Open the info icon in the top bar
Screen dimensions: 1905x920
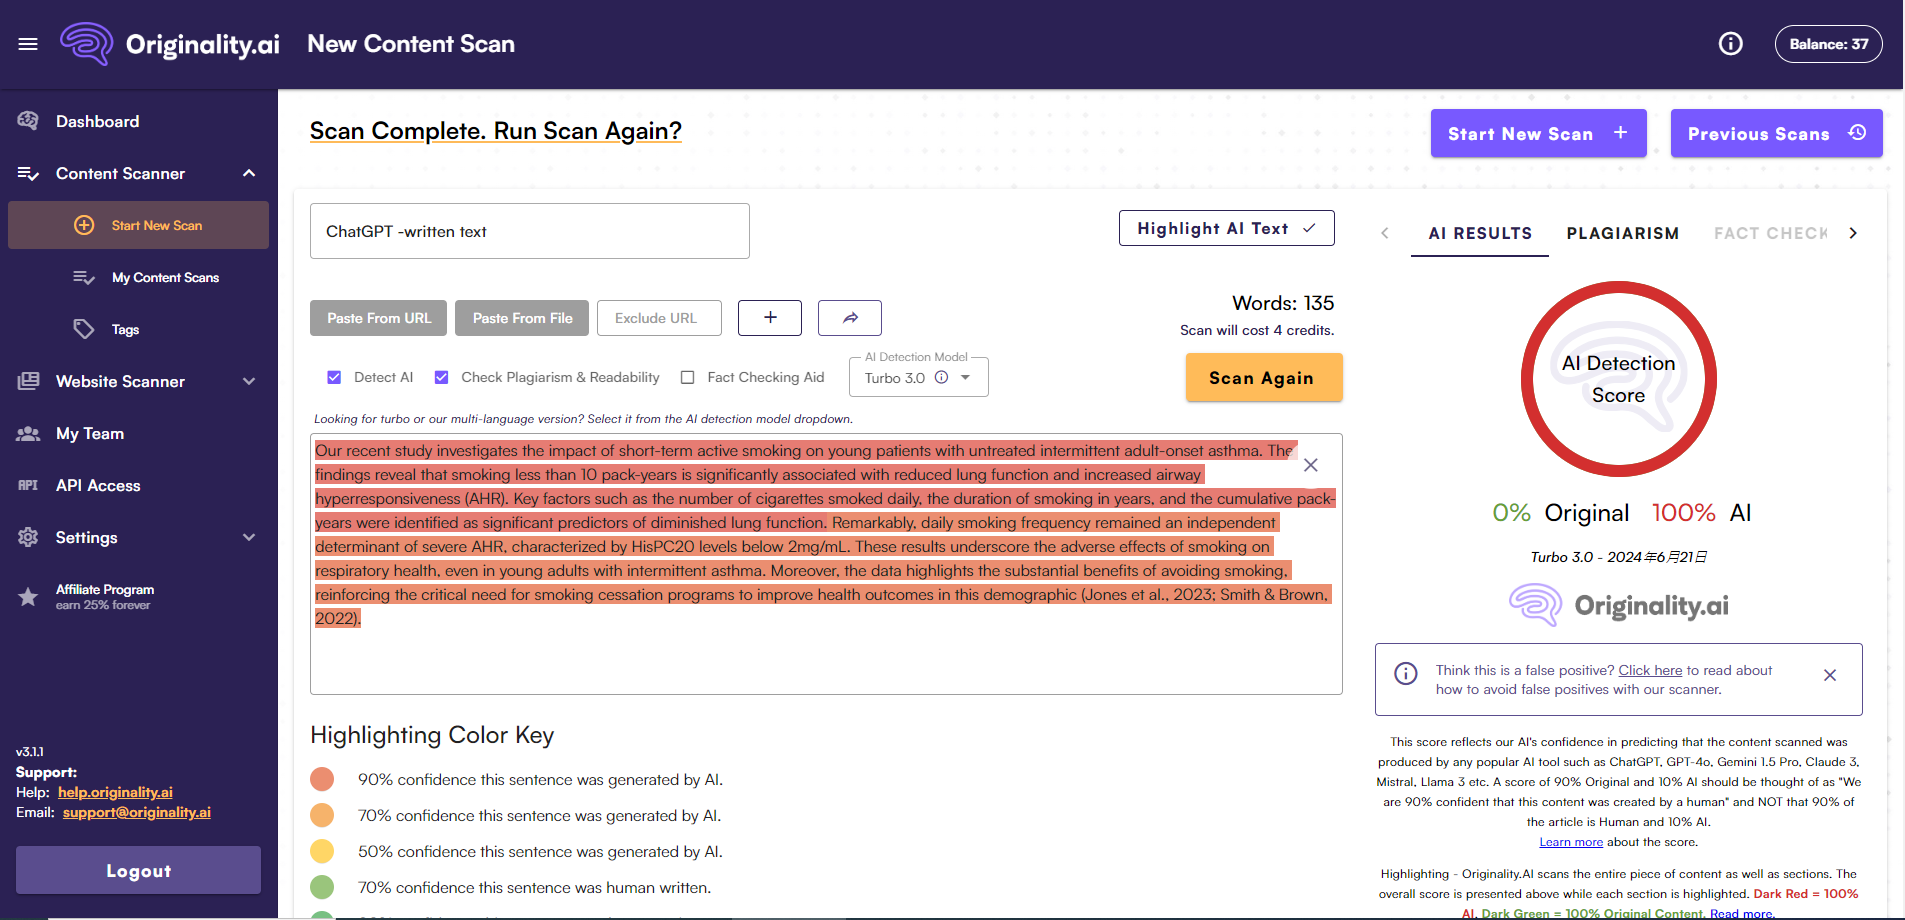click(1729, 43)
